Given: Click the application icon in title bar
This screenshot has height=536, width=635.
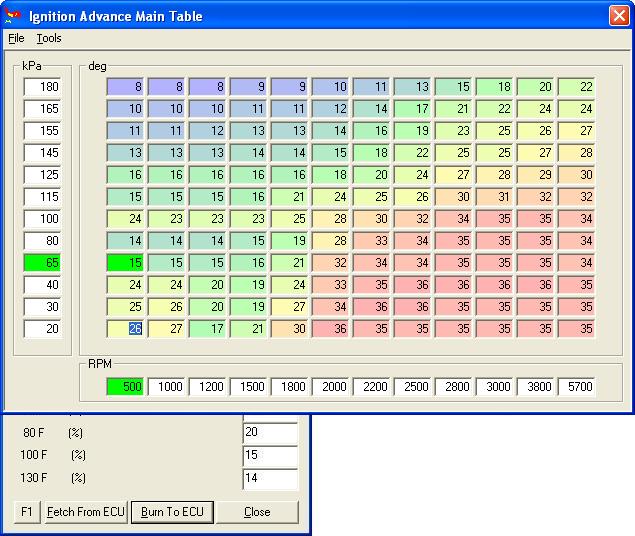Looking at the screenshot, I should [14, 16].
